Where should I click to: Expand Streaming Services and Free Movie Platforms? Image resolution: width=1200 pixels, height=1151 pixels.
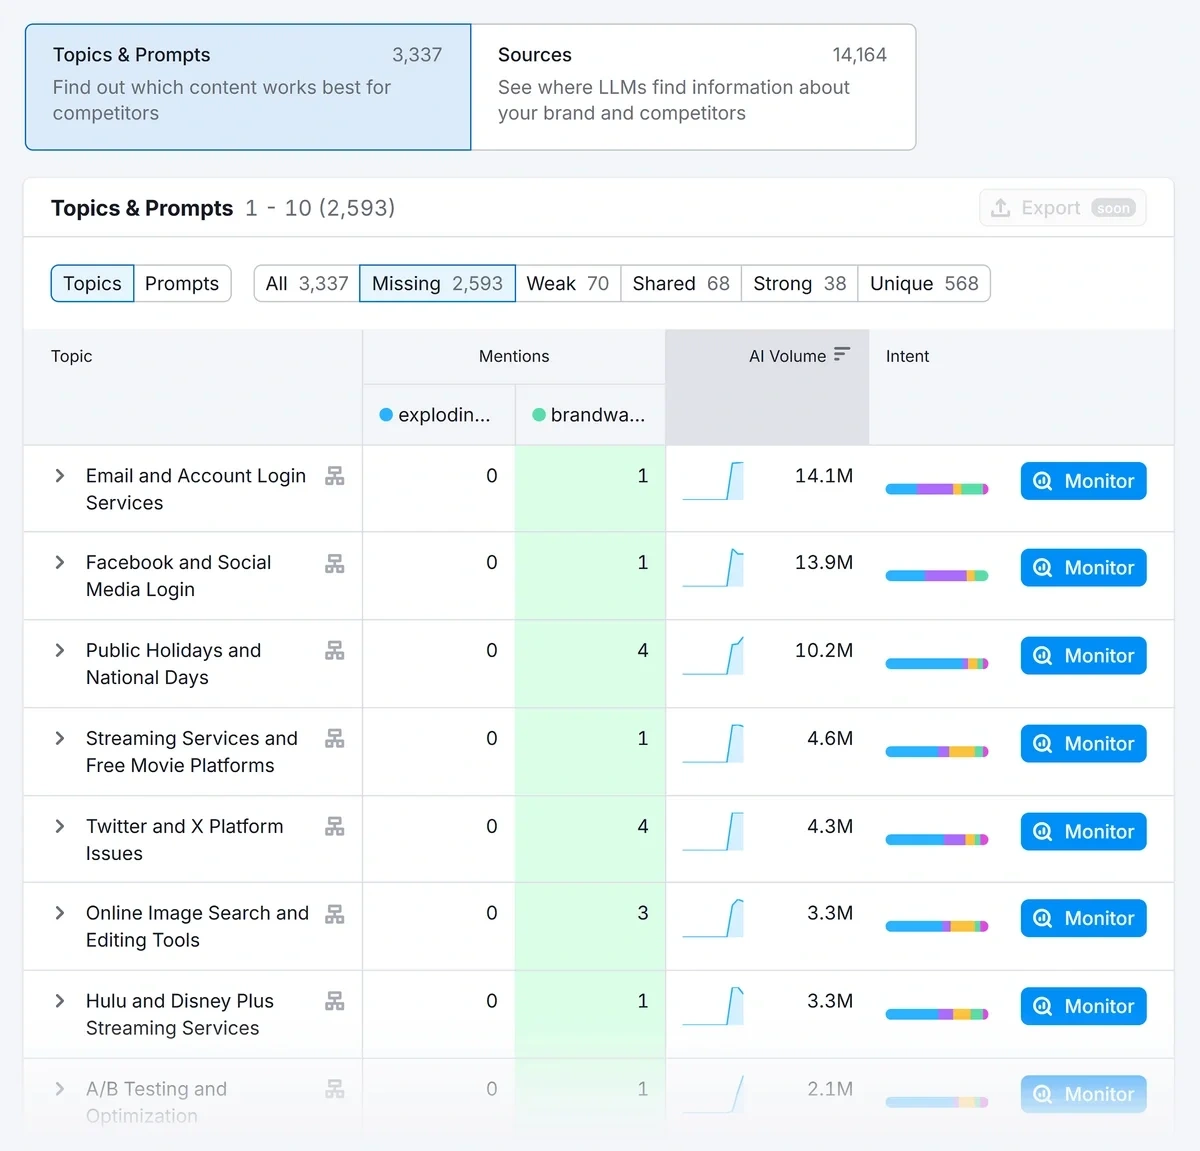coord(59,739)
